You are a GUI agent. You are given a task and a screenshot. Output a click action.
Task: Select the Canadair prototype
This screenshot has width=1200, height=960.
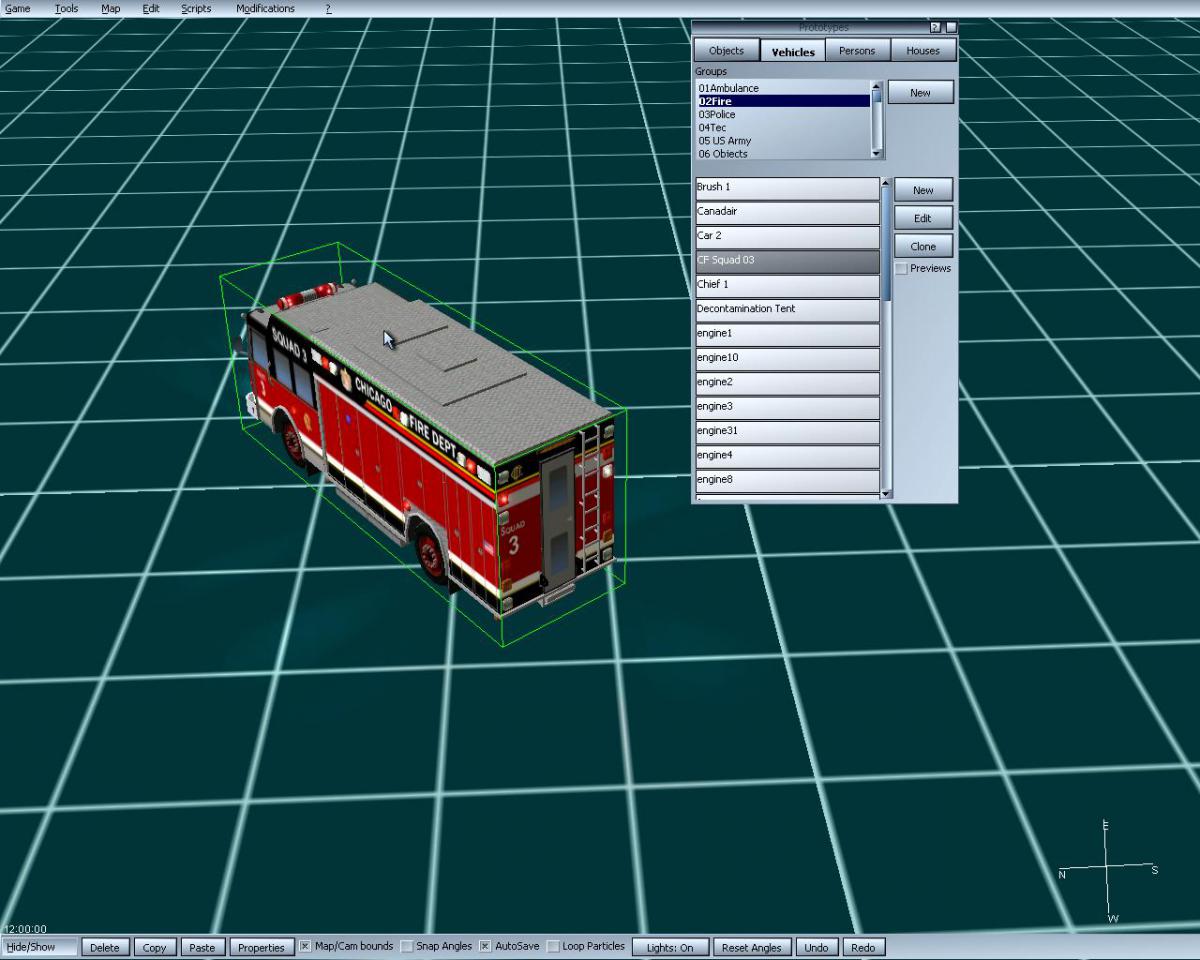click(787, 212)
